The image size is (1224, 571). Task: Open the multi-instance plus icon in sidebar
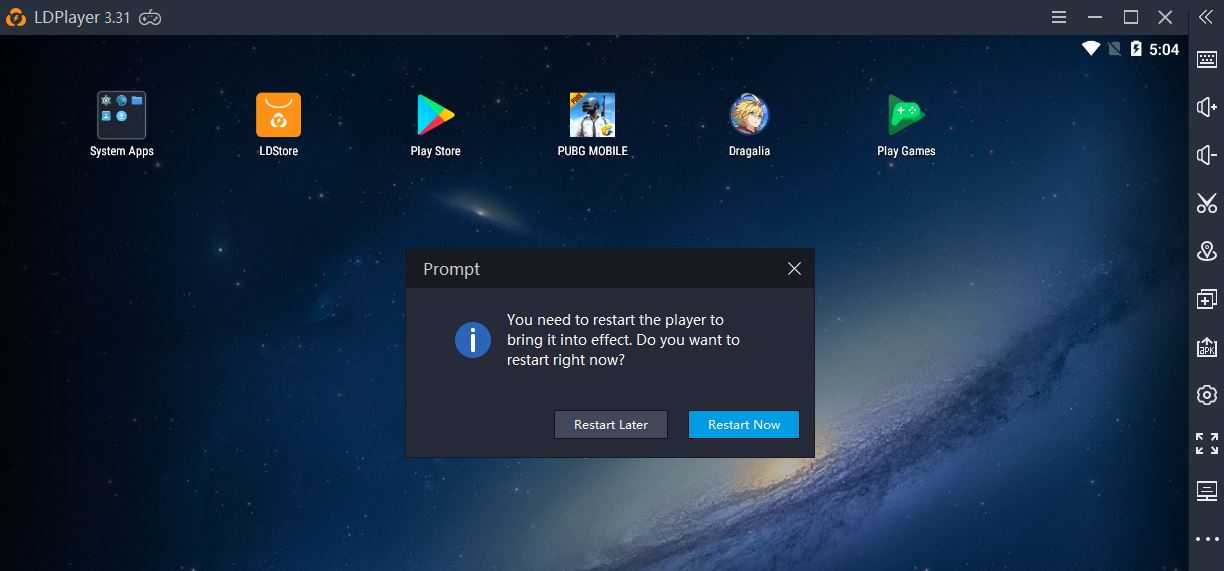click(1206, 299)
